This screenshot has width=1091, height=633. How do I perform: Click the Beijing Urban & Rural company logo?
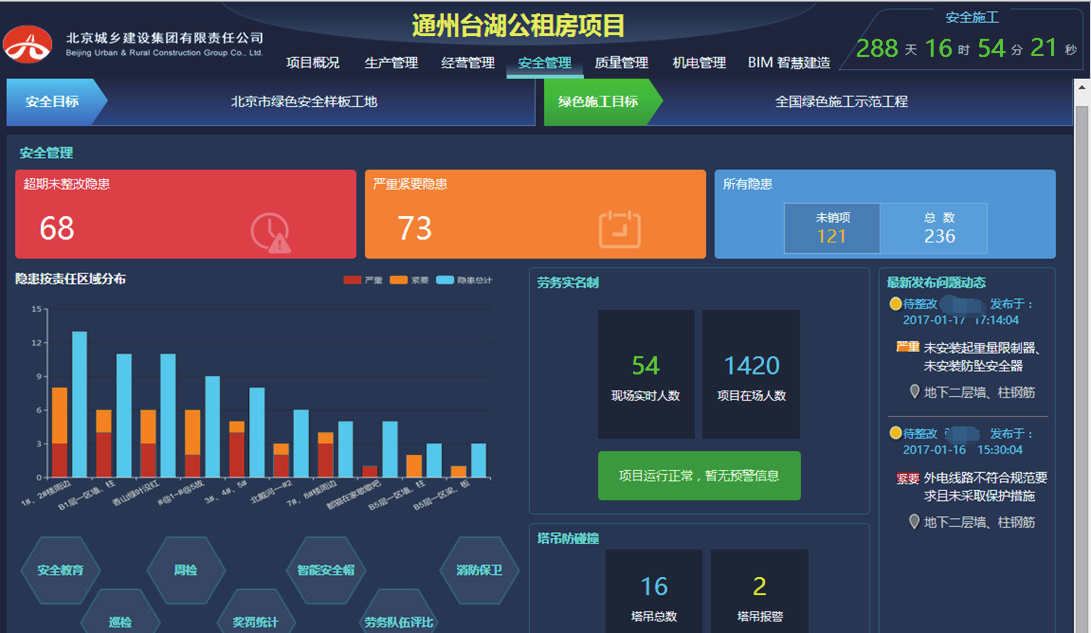(28, 44)
